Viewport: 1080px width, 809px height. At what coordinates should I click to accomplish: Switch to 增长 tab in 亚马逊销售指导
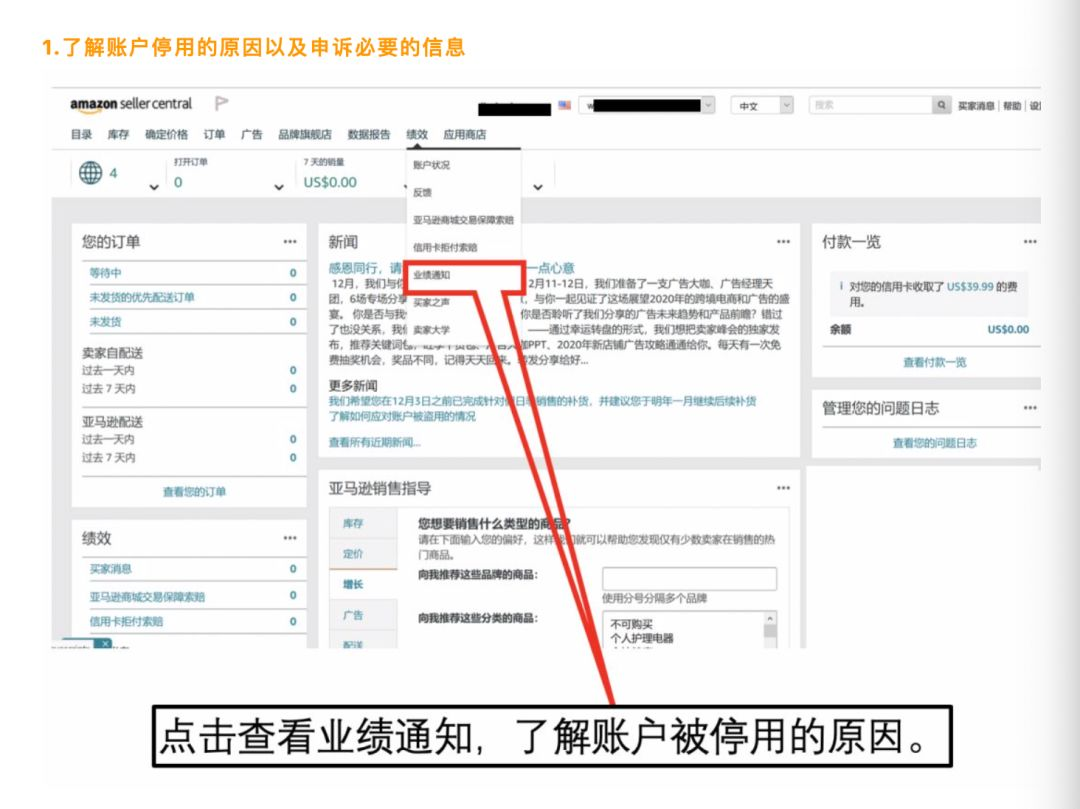(x=353, y=584)
